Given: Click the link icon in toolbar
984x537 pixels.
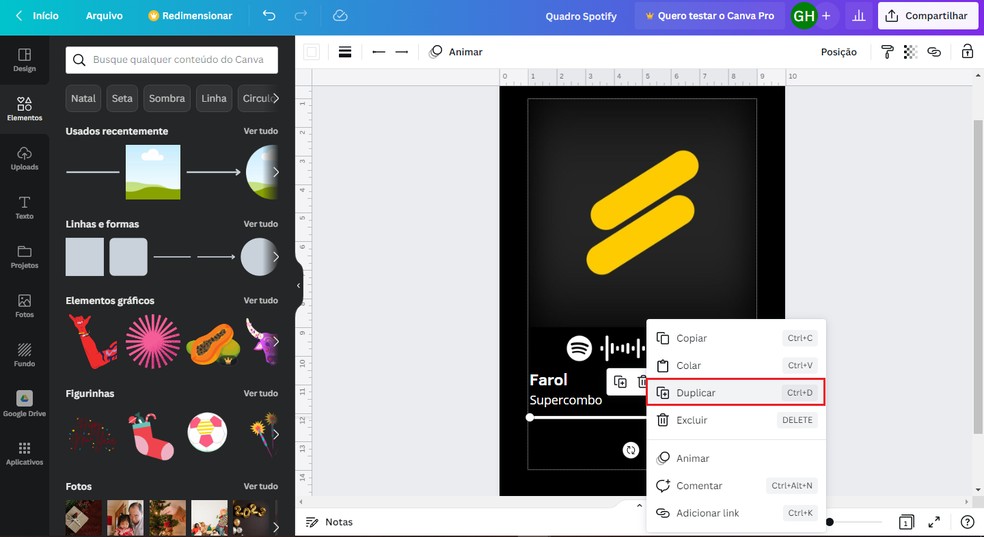Looking at the screenshot, I should pos(934,52).
